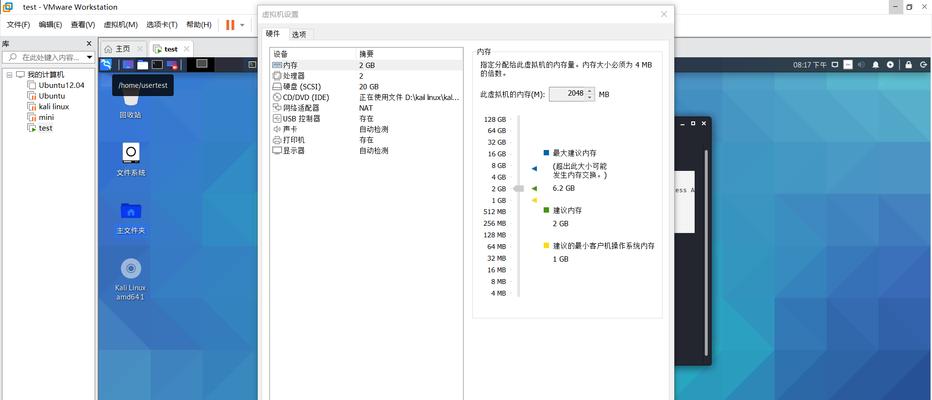Click the show desktop icon in Kali panel
Image resolution: width=932 pixels, height=400 pixels.
[x=127, y=65]
